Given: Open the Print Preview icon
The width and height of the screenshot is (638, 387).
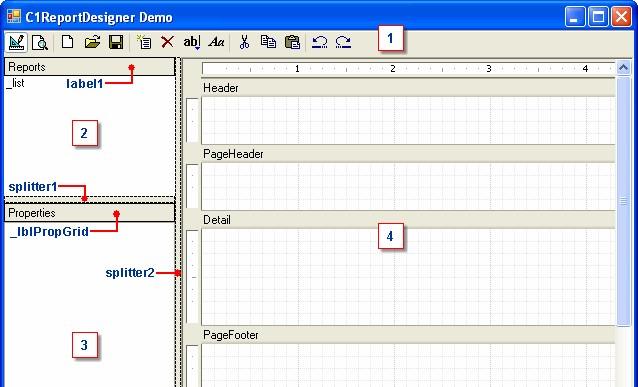Looking at the screenshot, I should (40, 42).
